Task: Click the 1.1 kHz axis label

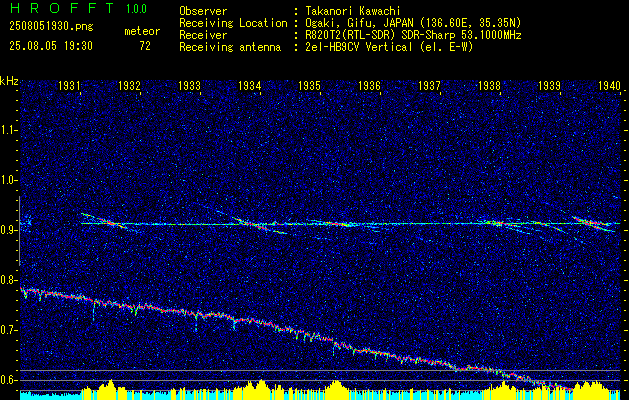Action: [x=9, y=130]
